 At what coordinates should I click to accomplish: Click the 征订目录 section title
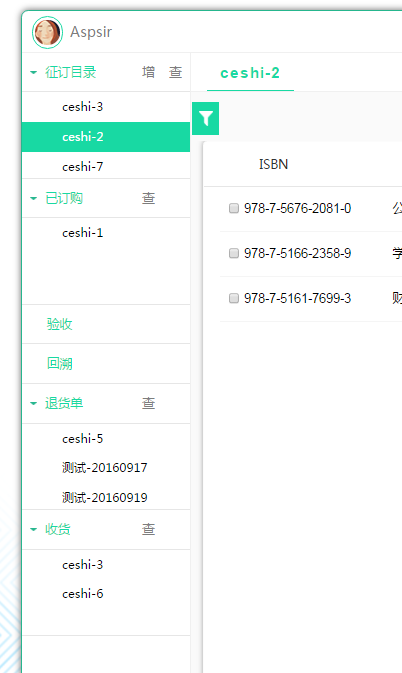71,72
